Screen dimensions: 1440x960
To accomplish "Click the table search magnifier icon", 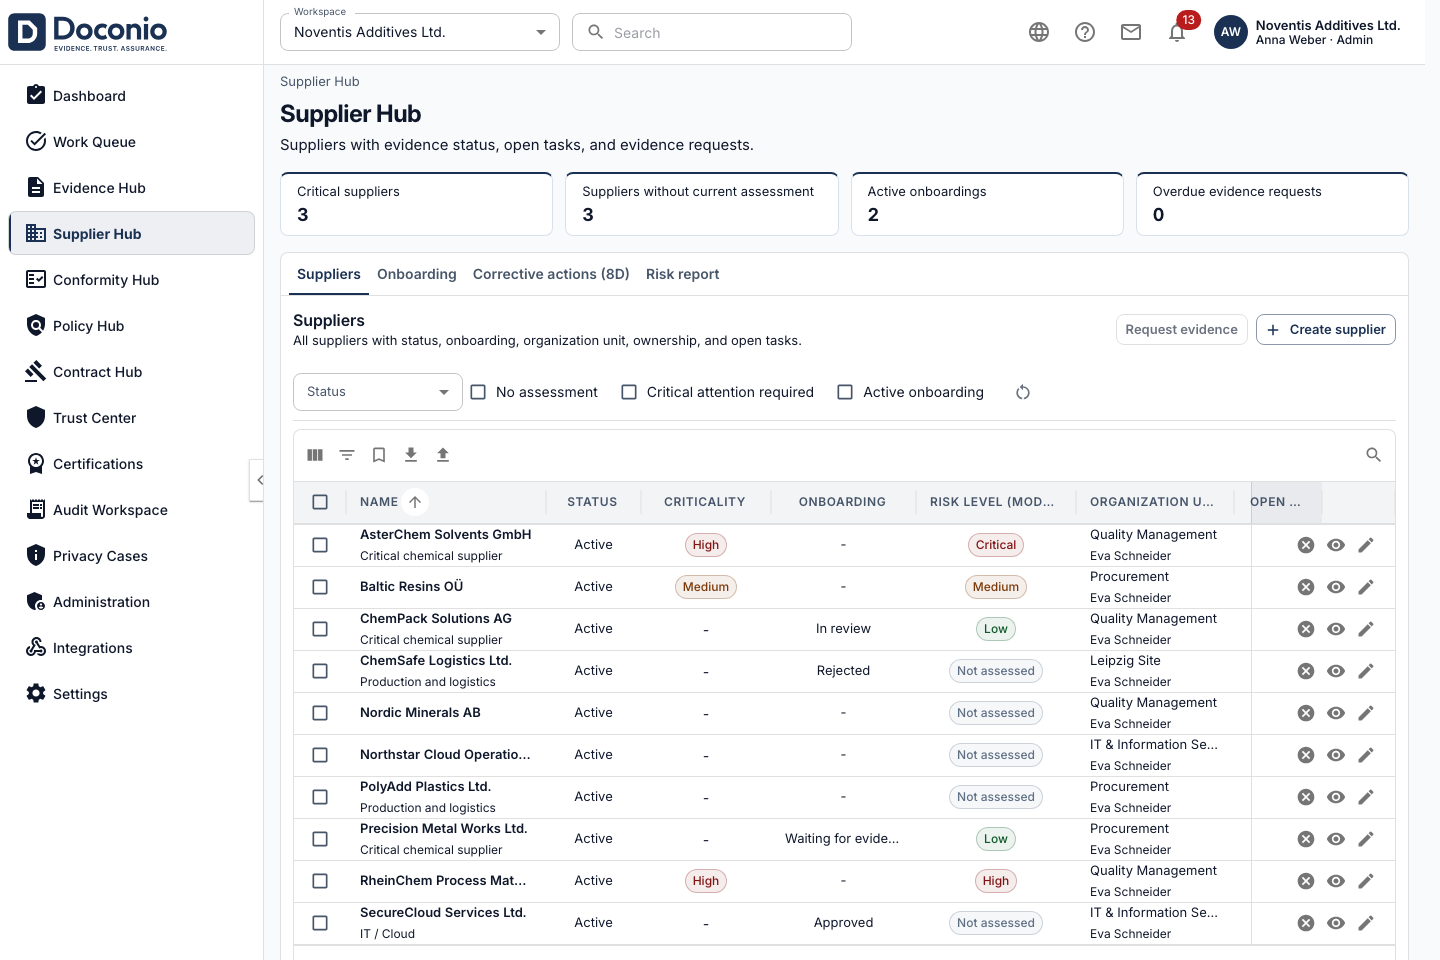I will [x=1374, y=455].
